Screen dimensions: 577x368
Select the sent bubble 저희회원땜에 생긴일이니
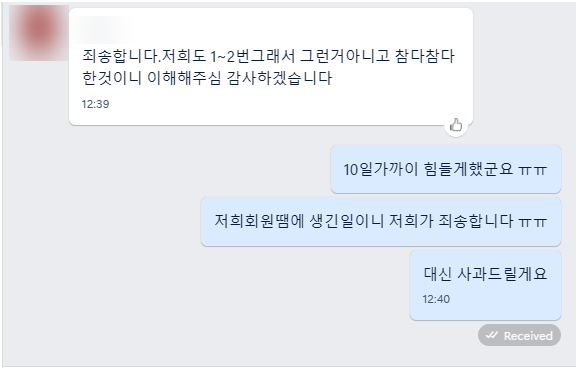[380, 222]
